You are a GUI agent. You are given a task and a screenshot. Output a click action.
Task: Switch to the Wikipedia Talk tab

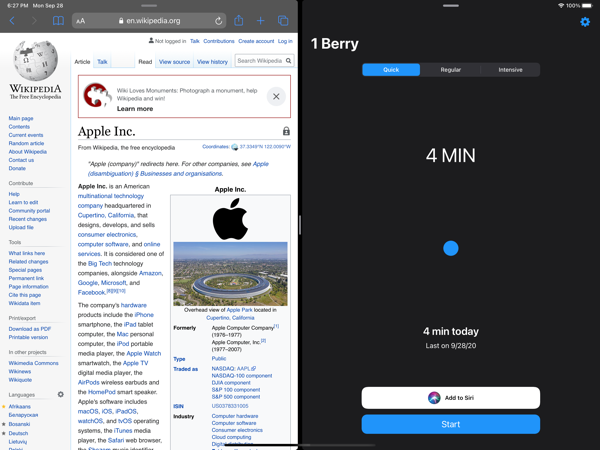(102, 62)
